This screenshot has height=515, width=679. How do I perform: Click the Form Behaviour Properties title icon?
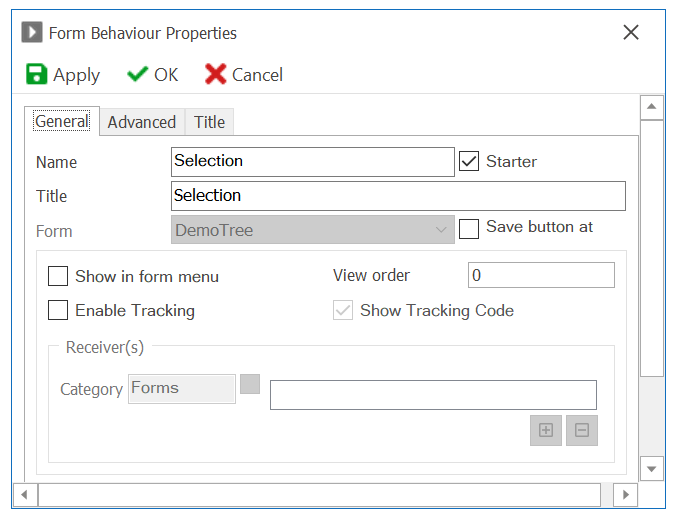[32, 32]
